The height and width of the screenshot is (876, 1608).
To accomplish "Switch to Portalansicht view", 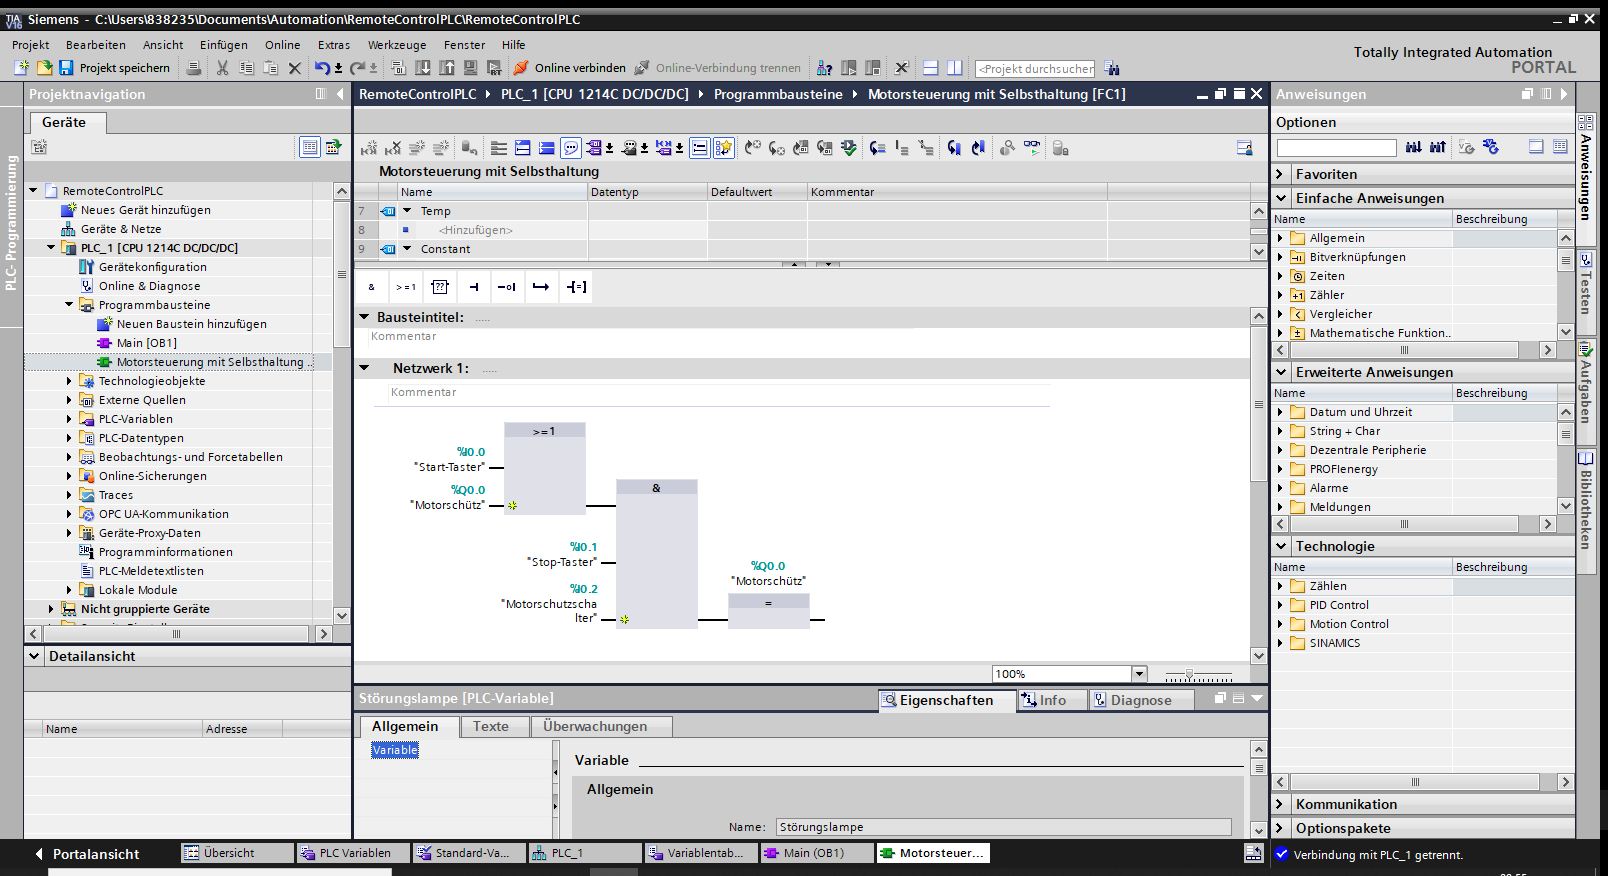I will point(86,854).
